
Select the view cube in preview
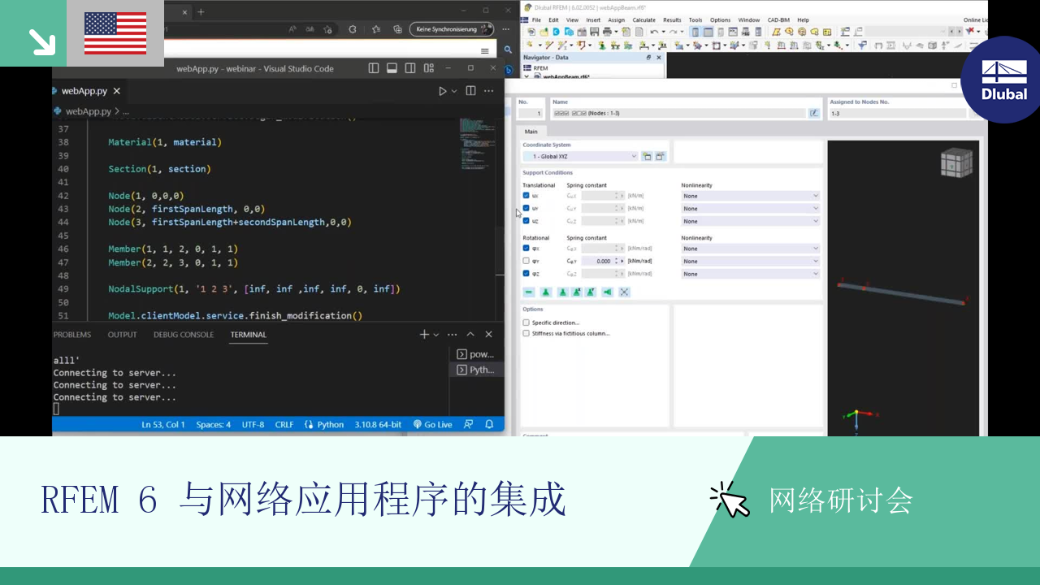(956, 163)
